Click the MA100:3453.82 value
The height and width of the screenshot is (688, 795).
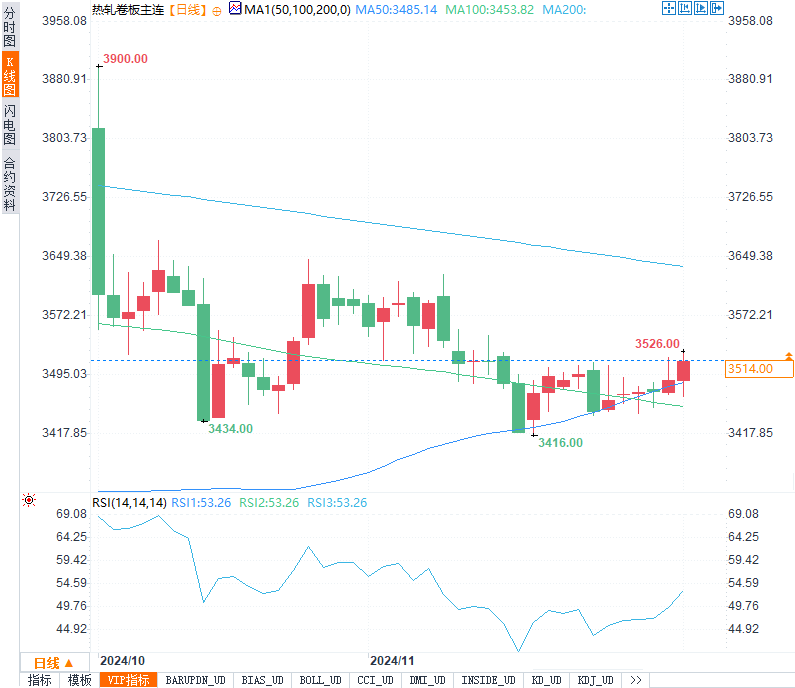pos(489,10)
